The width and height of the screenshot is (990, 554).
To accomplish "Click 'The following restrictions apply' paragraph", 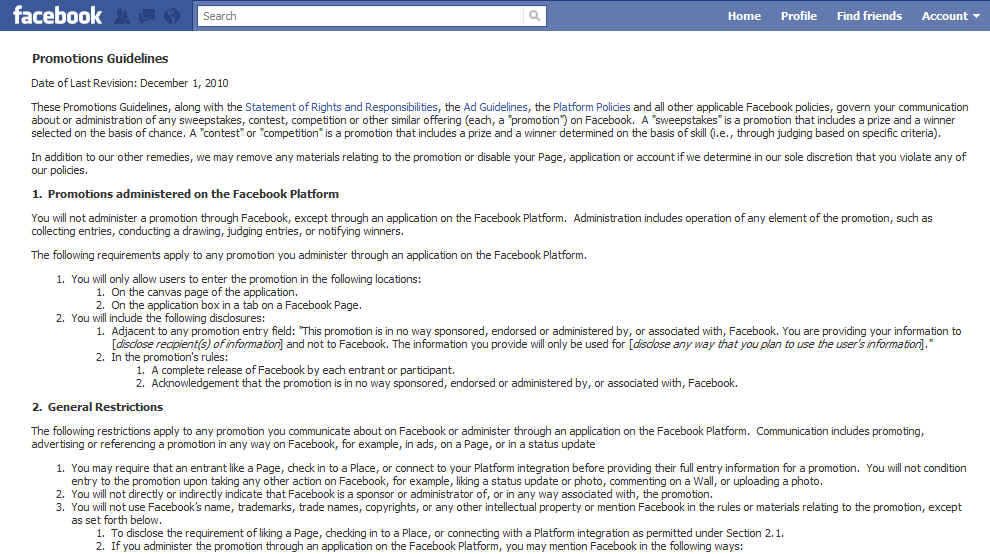I will click(x=478, y=437).
